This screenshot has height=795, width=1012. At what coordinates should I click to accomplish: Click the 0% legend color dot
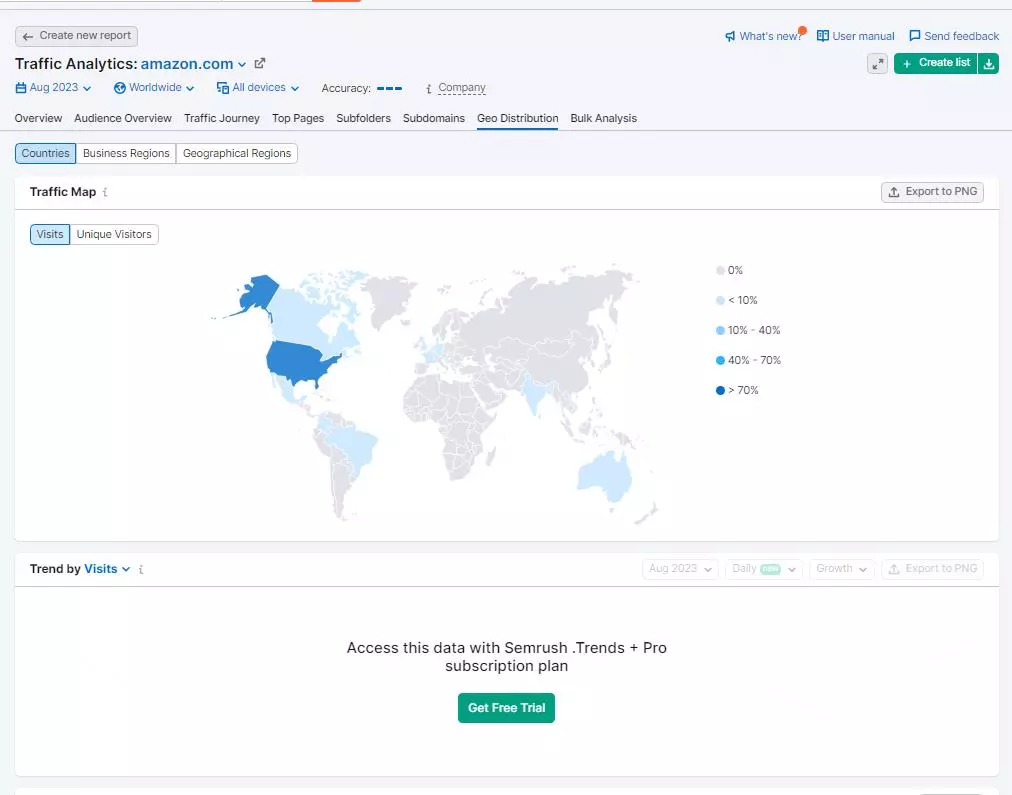click(x=720, y=270)
